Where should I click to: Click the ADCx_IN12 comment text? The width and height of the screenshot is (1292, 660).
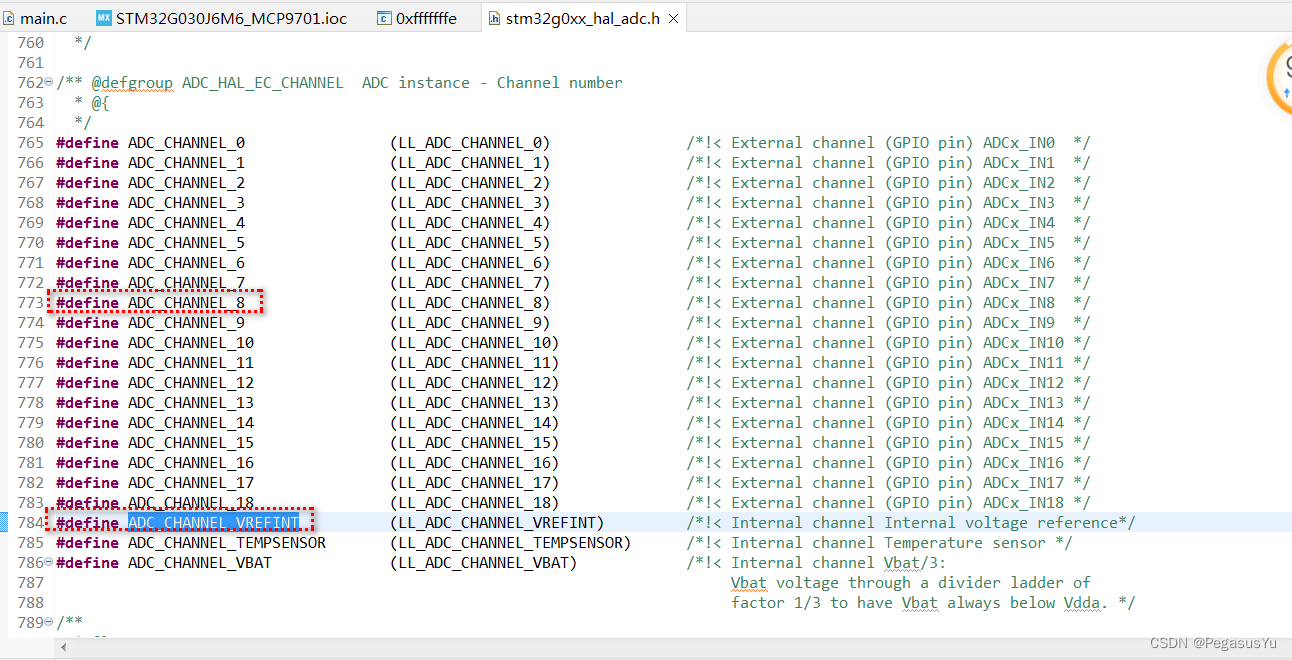[x=1023, y=382]
